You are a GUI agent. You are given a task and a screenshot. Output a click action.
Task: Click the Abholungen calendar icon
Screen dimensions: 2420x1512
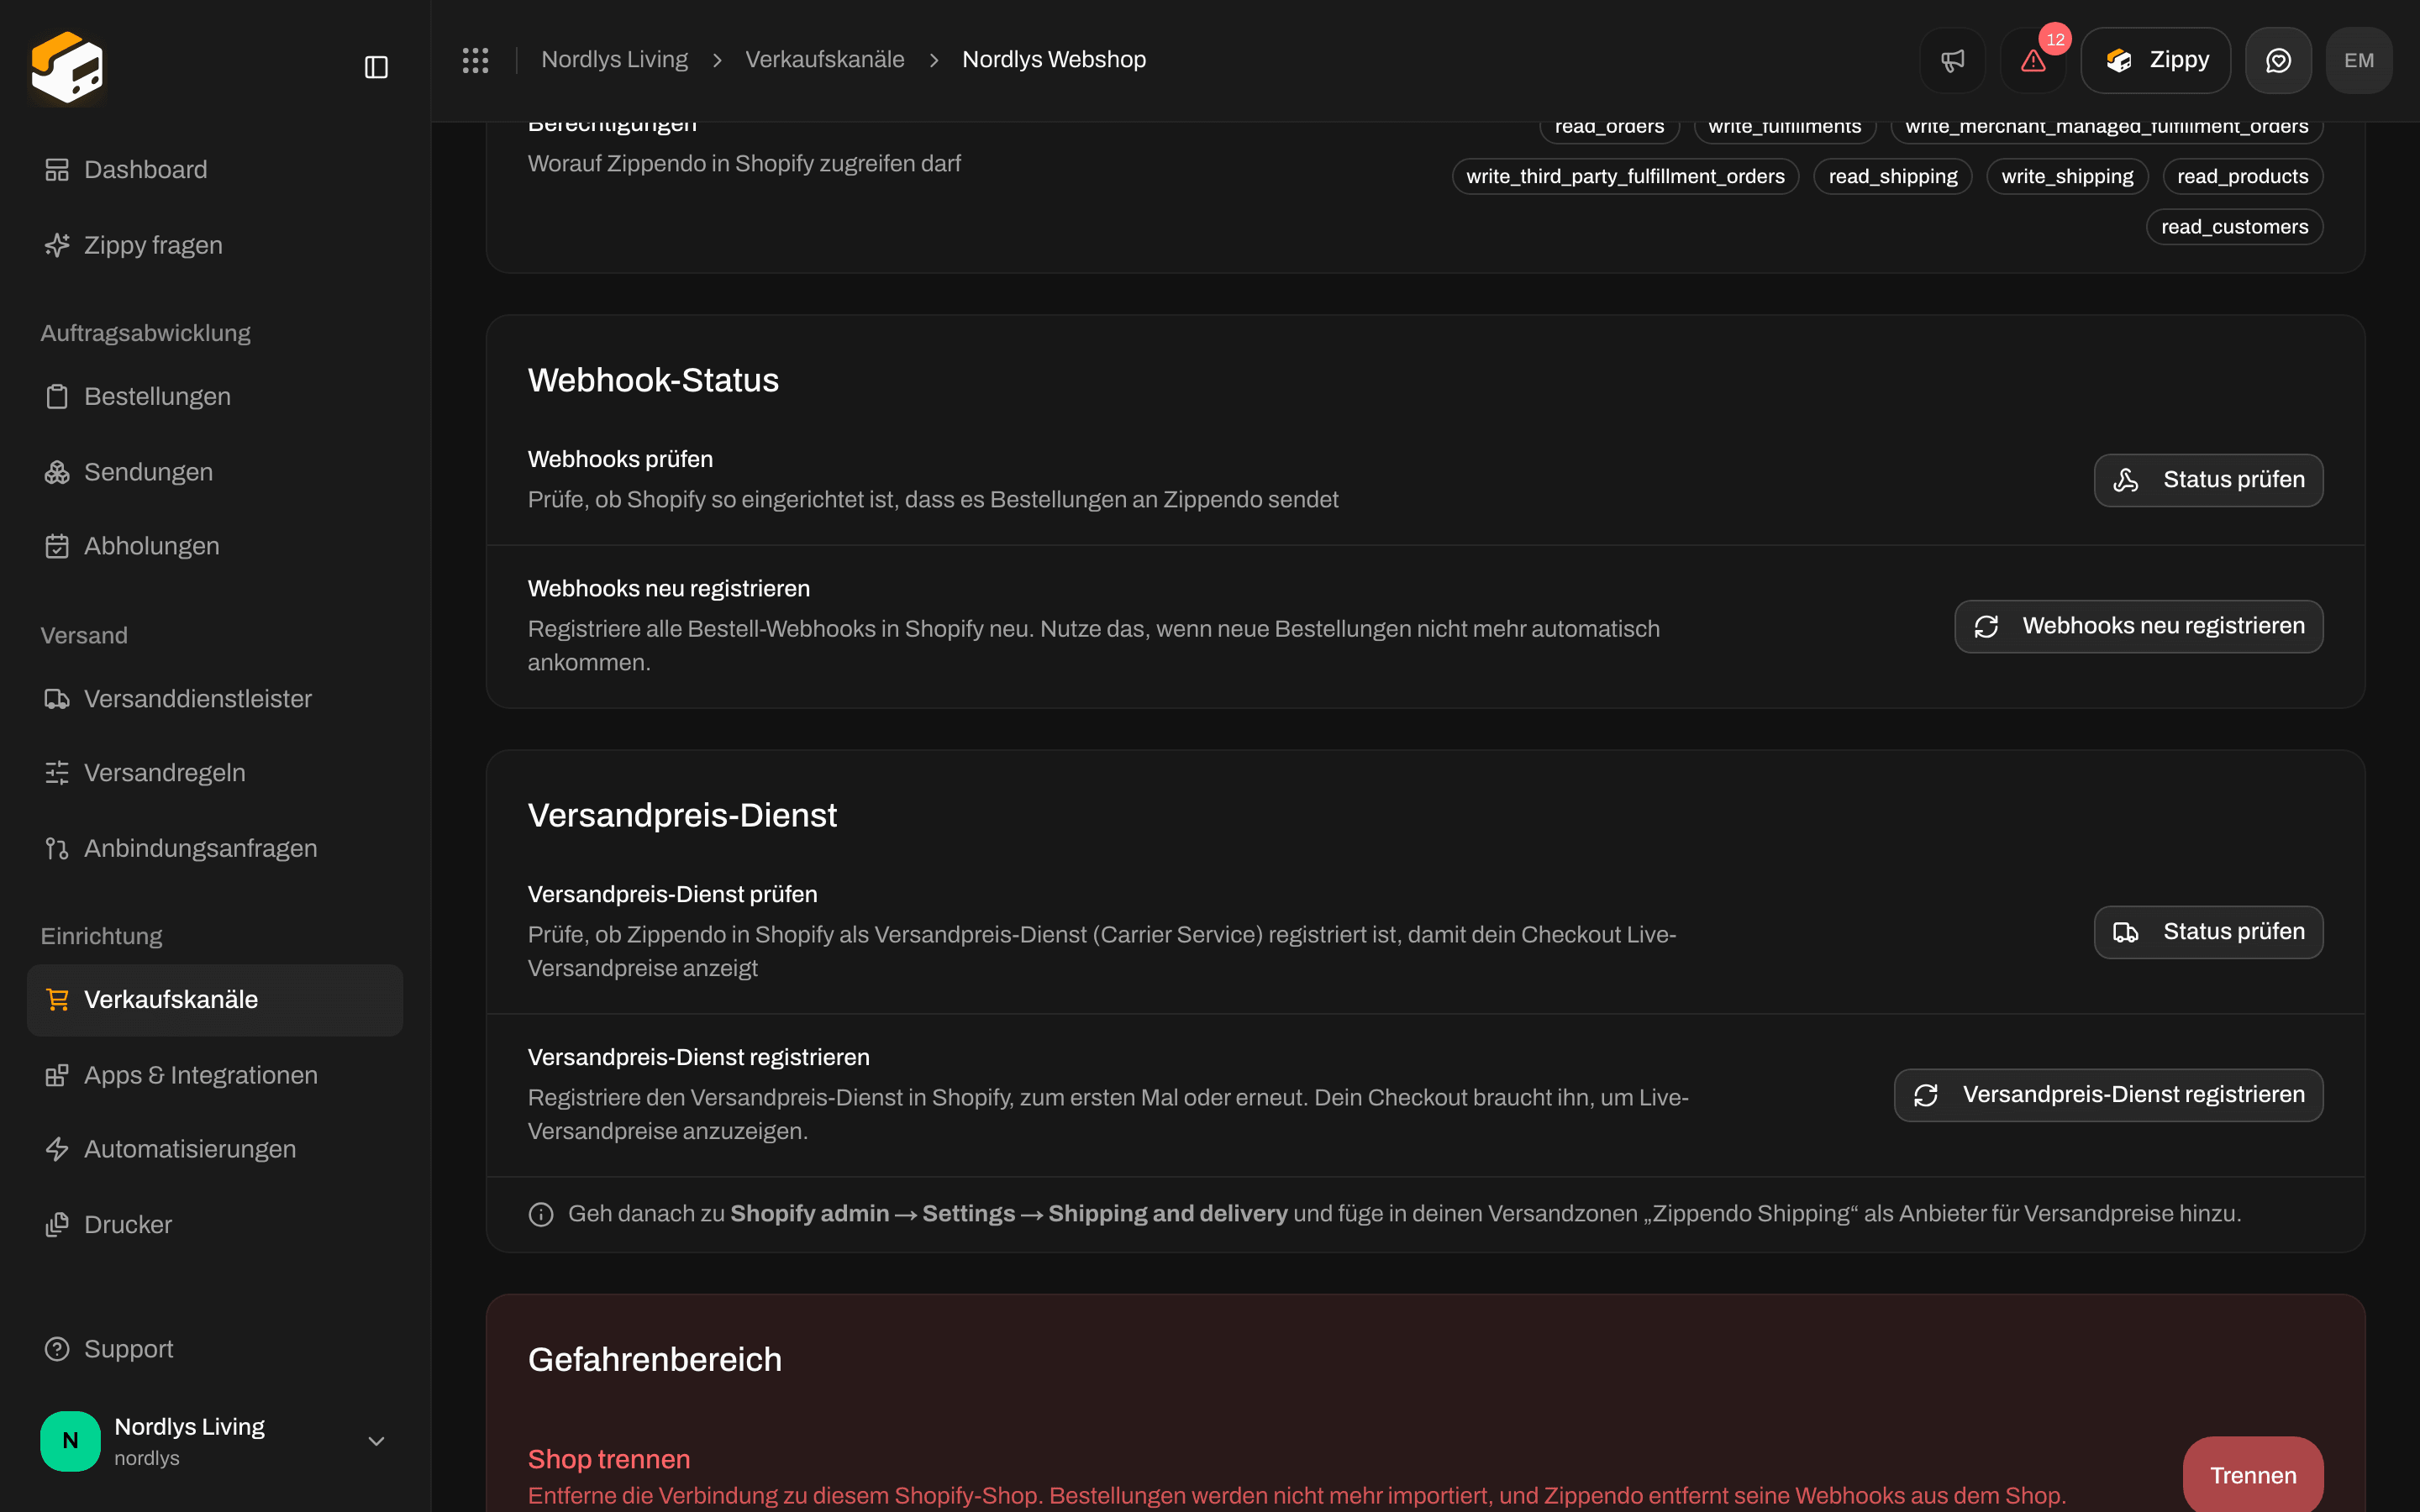tap(57, 546)
